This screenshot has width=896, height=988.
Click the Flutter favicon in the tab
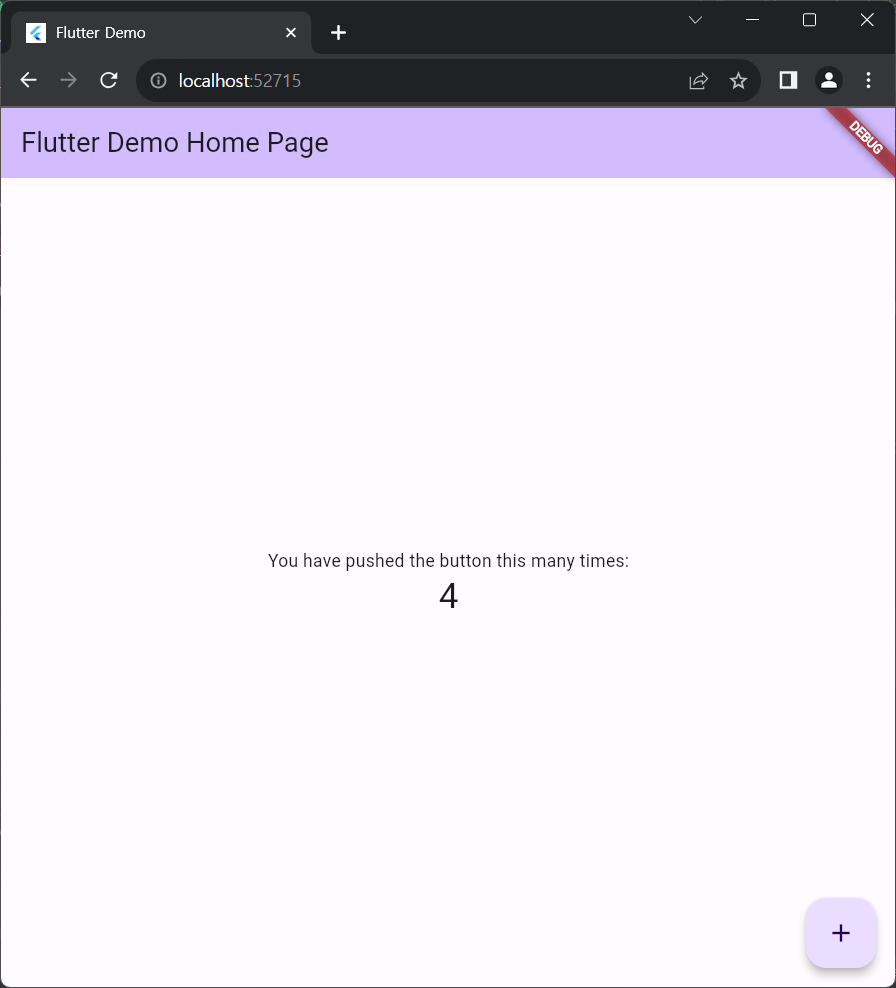click(x=36, y=33)
